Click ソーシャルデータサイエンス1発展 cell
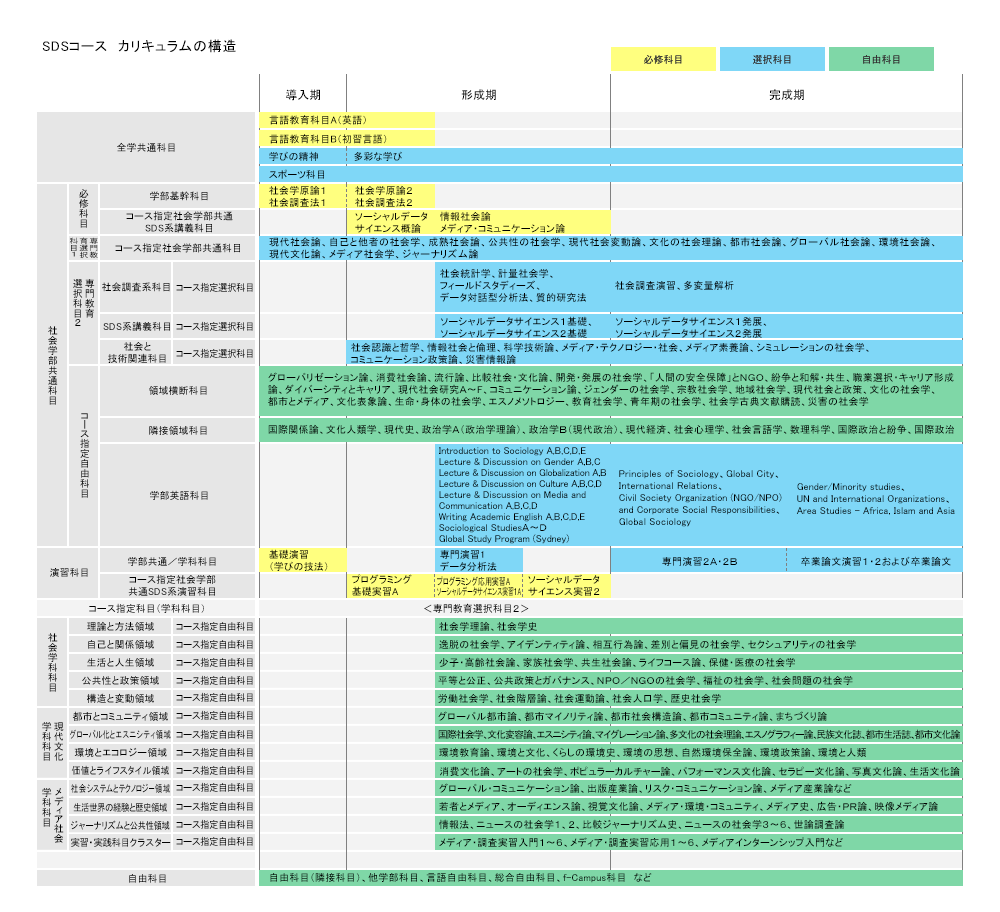The width and height of the screenshot is (1000, 912). (691, 321)
